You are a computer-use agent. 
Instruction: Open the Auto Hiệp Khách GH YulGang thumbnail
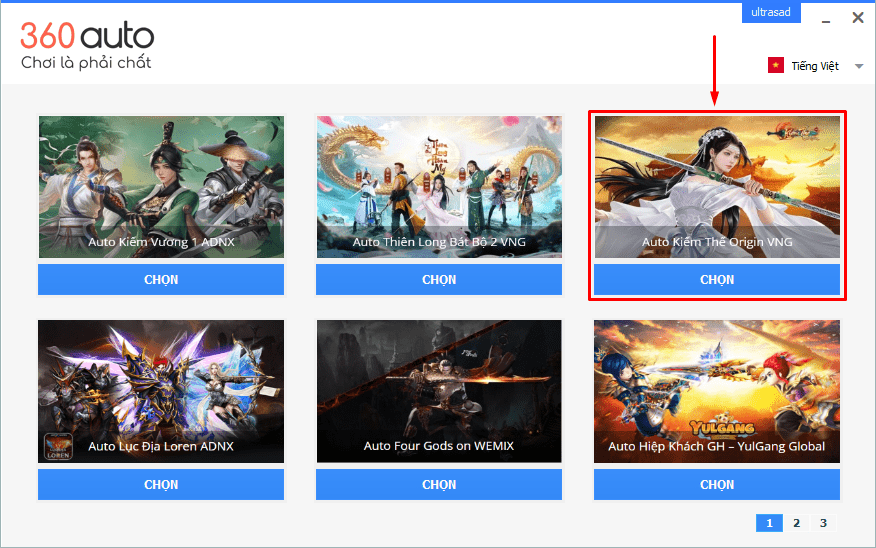point(717,392)
